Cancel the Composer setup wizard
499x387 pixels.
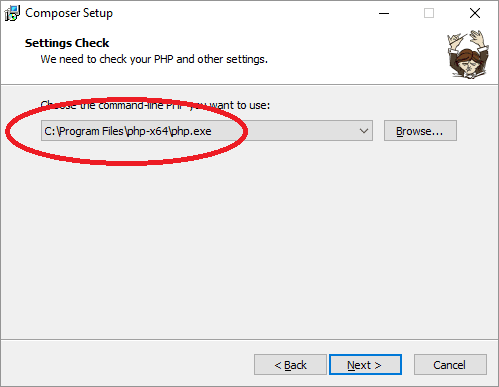[450, 365]
